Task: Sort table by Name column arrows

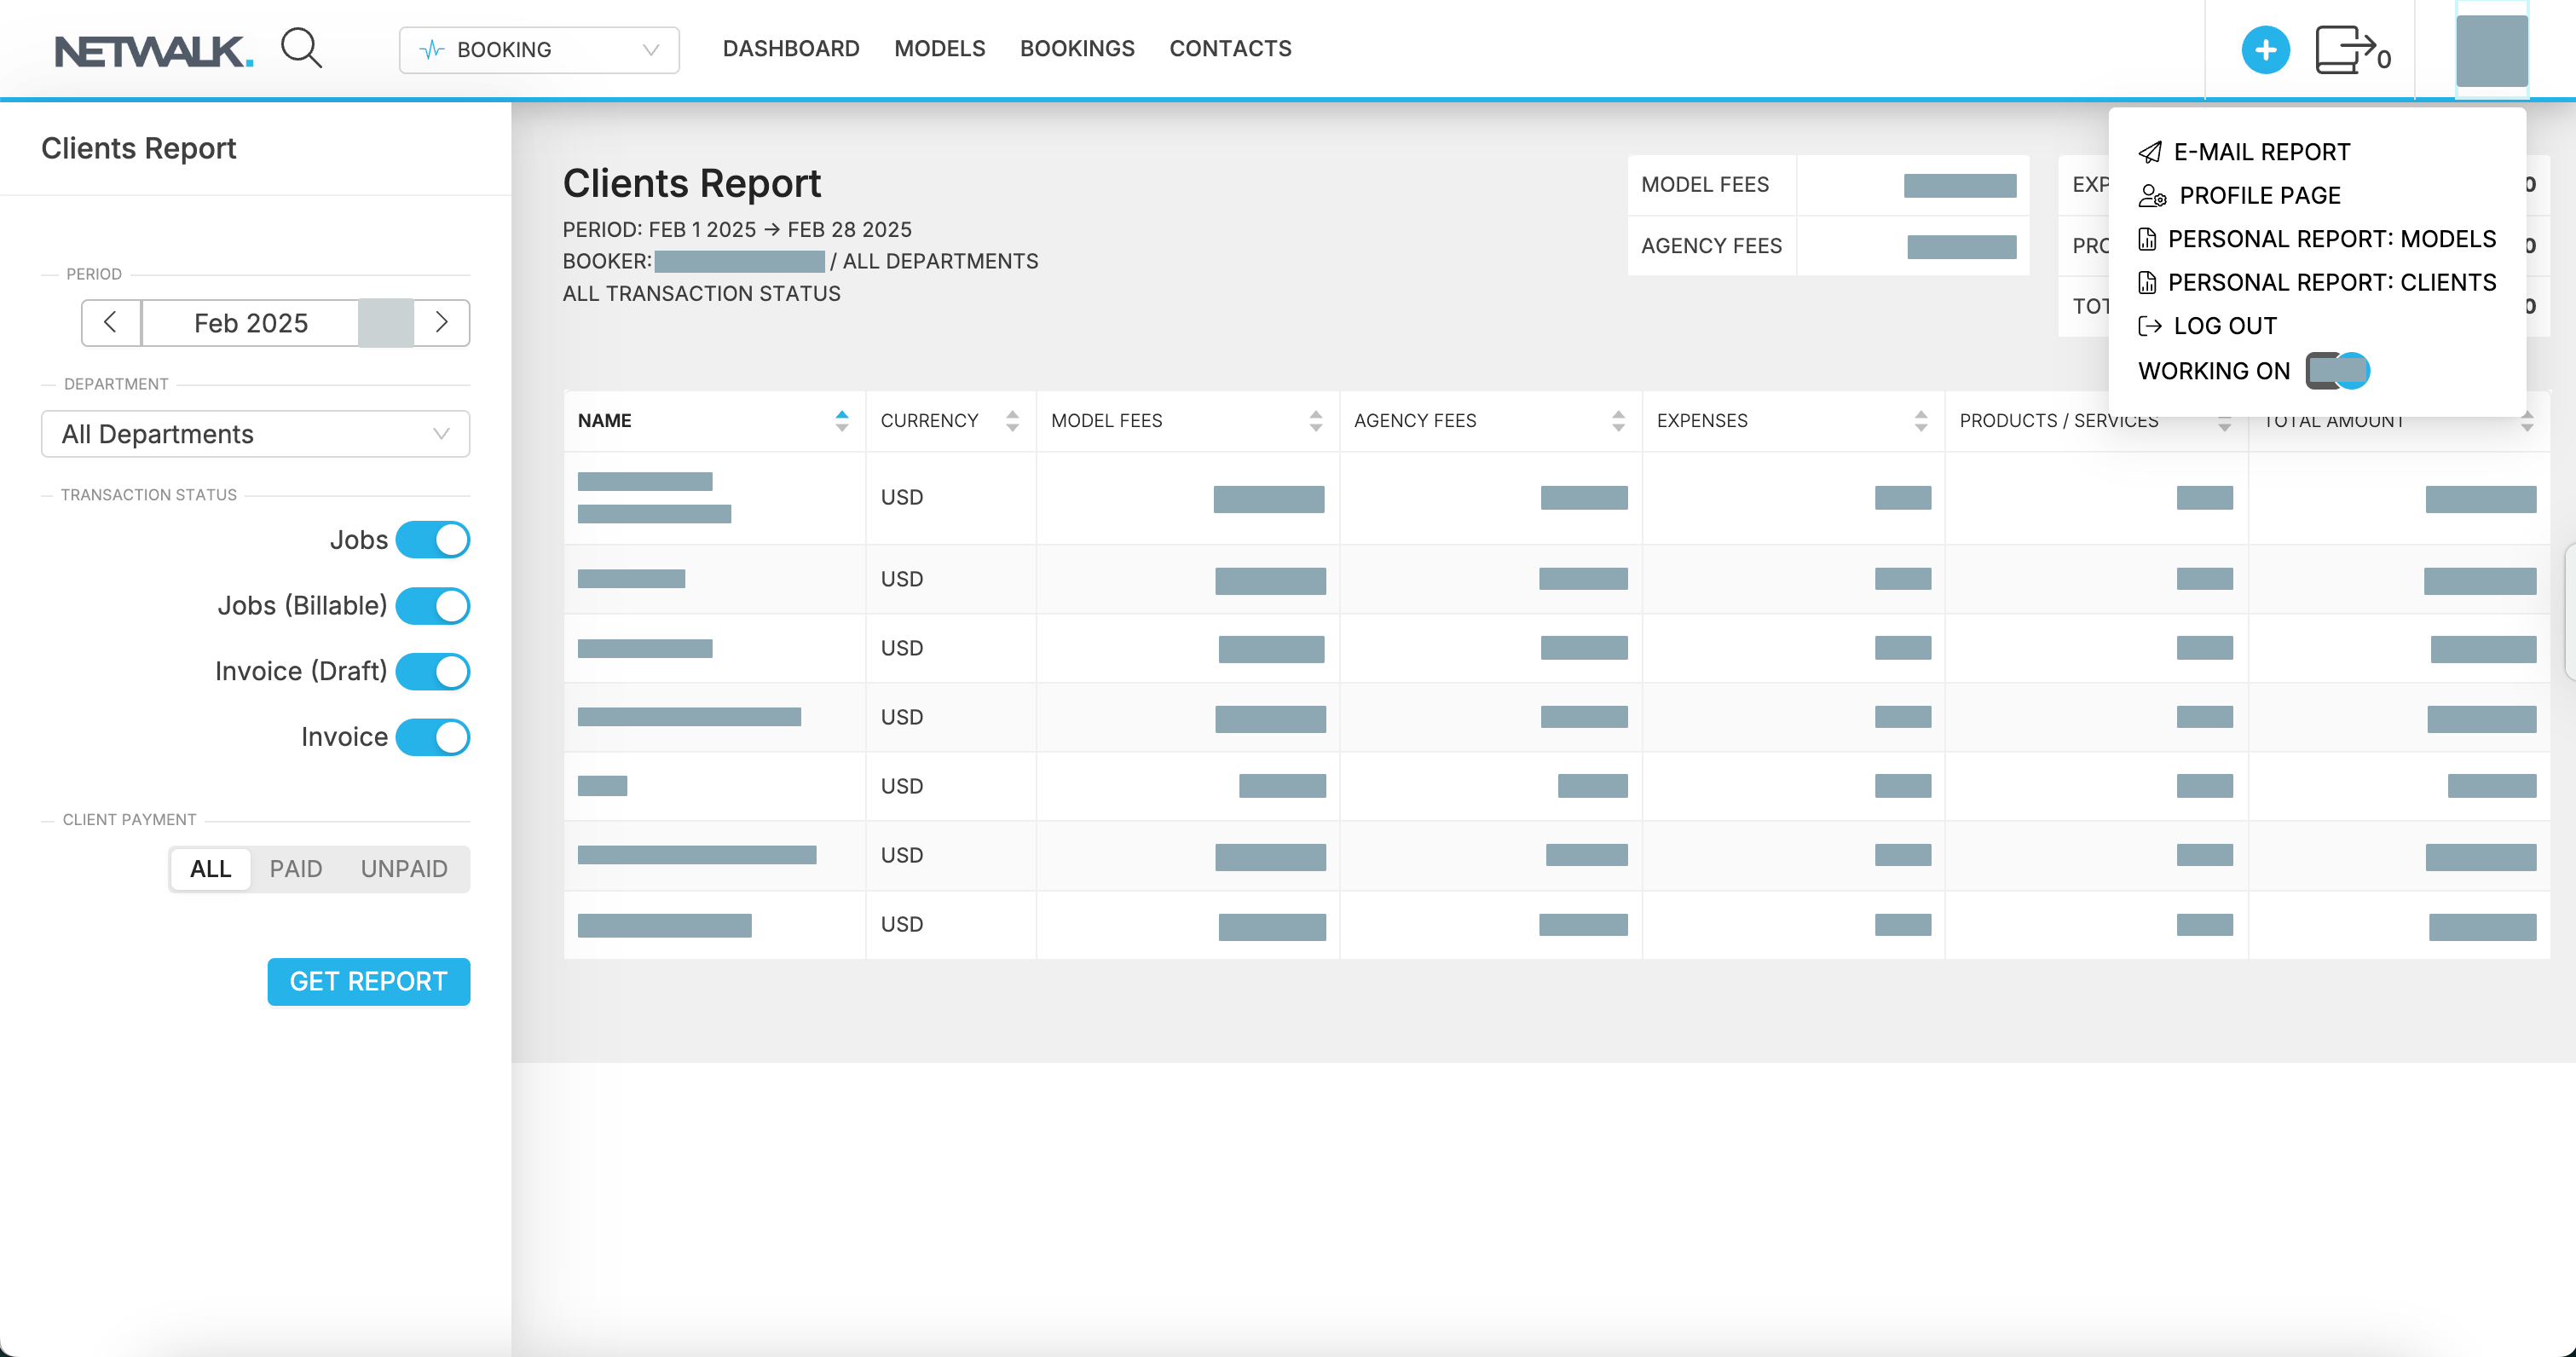Action: (x=841, y=421)
